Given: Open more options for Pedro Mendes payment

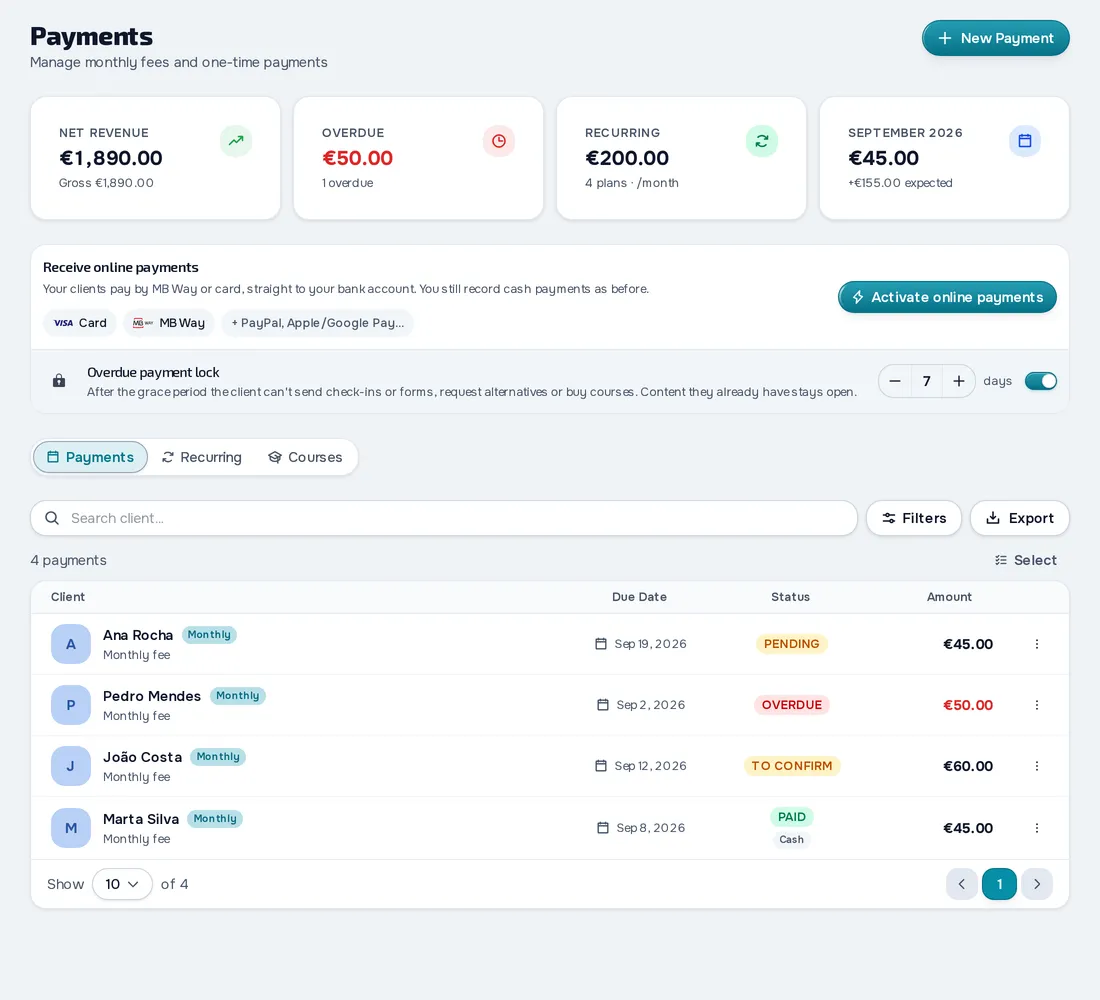Looking at the screenshot, I should [x=1036, y=705].
